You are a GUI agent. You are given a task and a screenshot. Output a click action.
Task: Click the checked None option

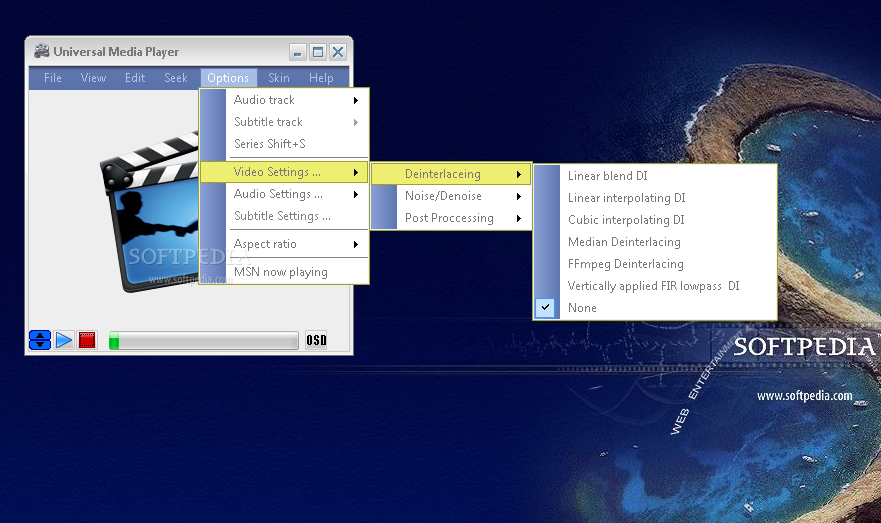point(655,308)
